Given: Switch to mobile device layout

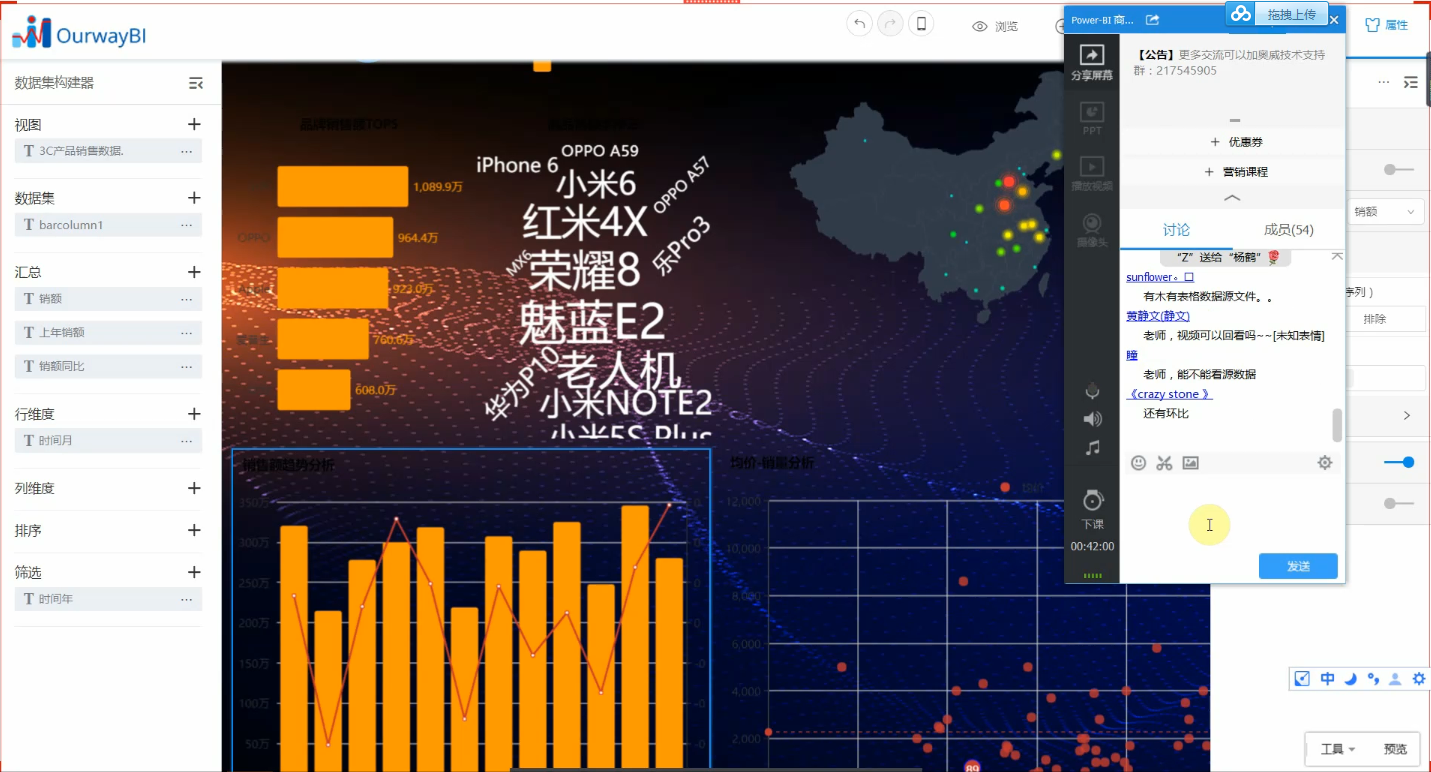Looking at the screenshot, I should (x=922, y=25).
